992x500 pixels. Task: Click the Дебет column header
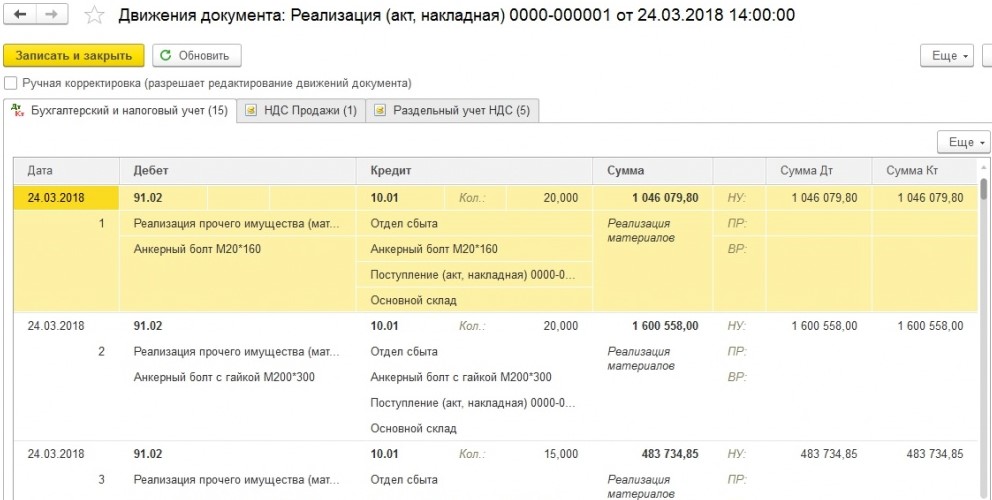pyautogui.click(x=150, y=171)
